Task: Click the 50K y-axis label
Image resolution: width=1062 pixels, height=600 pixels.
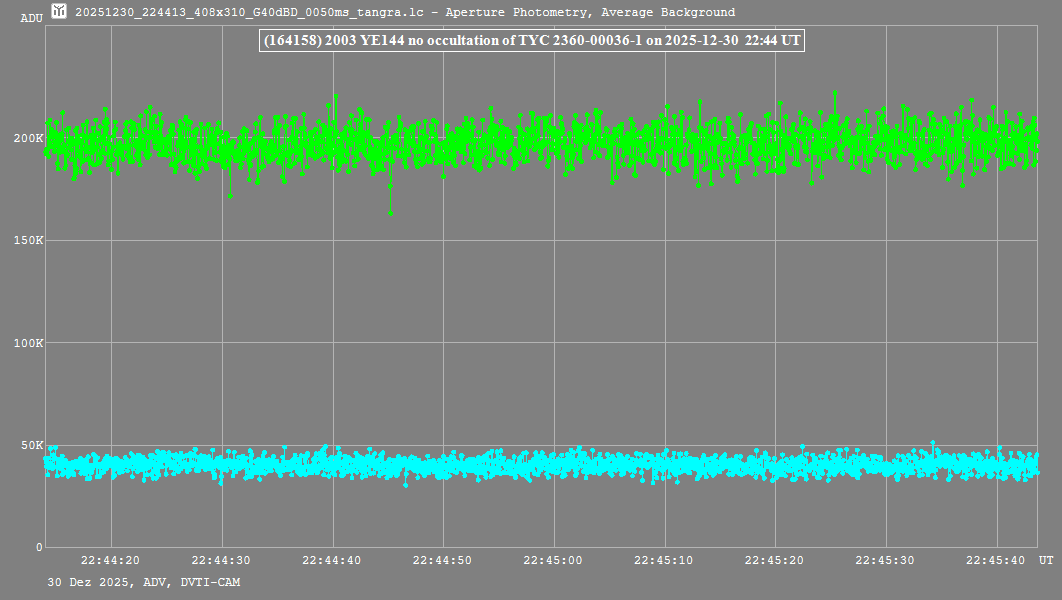Action: point(30,445)
